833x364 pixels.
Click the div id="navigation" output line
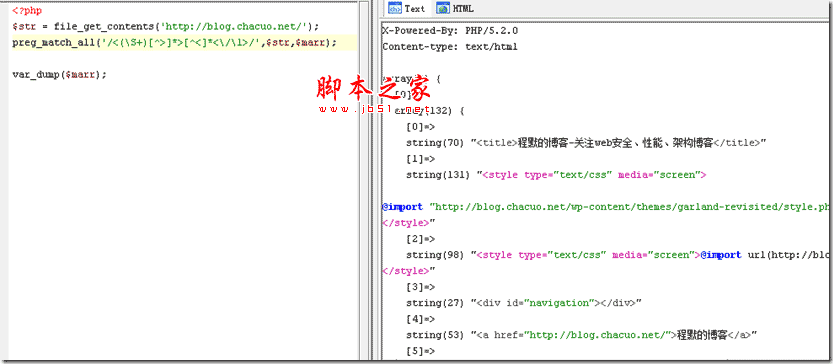[x=524, y=303]
